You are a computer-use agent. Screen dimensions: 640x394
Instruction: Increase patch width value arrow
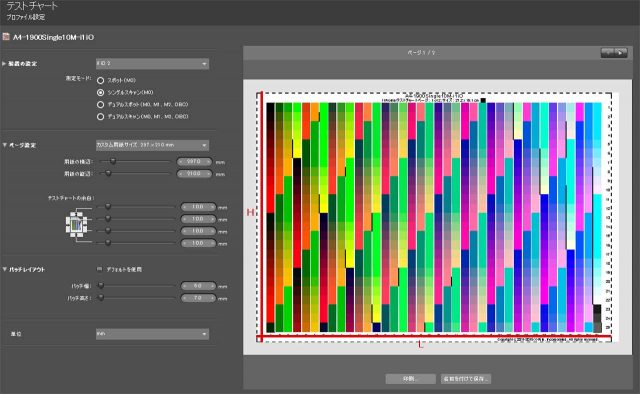(212, 286)
